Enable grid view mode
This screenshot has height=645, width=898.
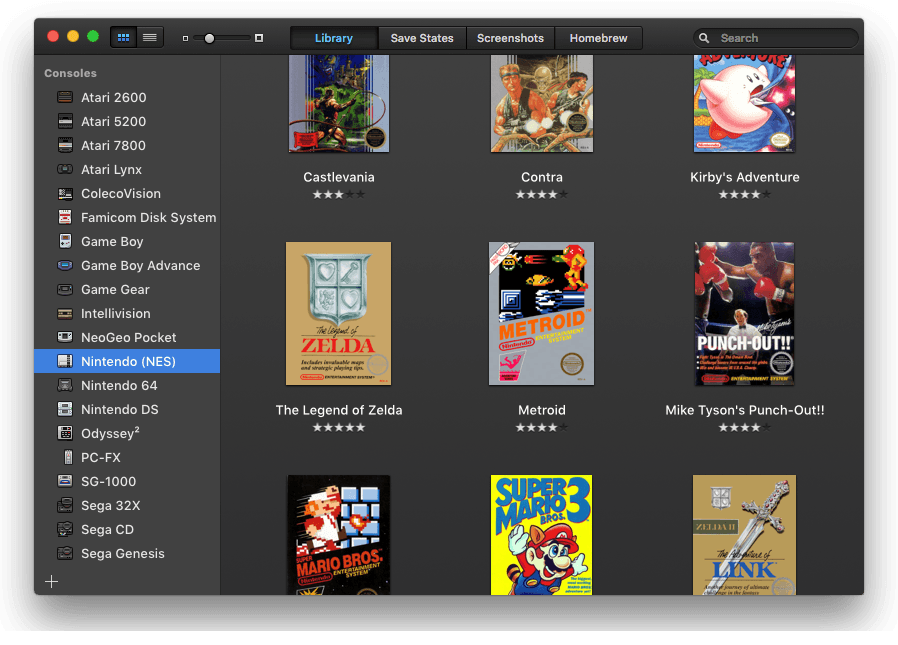pyautogui.click(x=123, y=36)
